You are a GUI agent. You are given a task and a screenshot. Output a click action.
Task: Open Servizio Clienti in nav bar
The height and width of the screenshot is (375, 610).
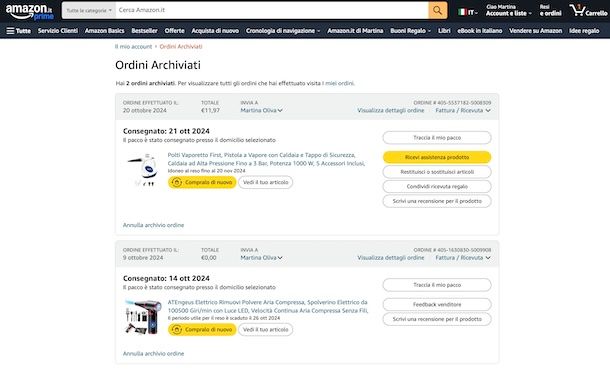pyautogui.click(x=58, y=31)
